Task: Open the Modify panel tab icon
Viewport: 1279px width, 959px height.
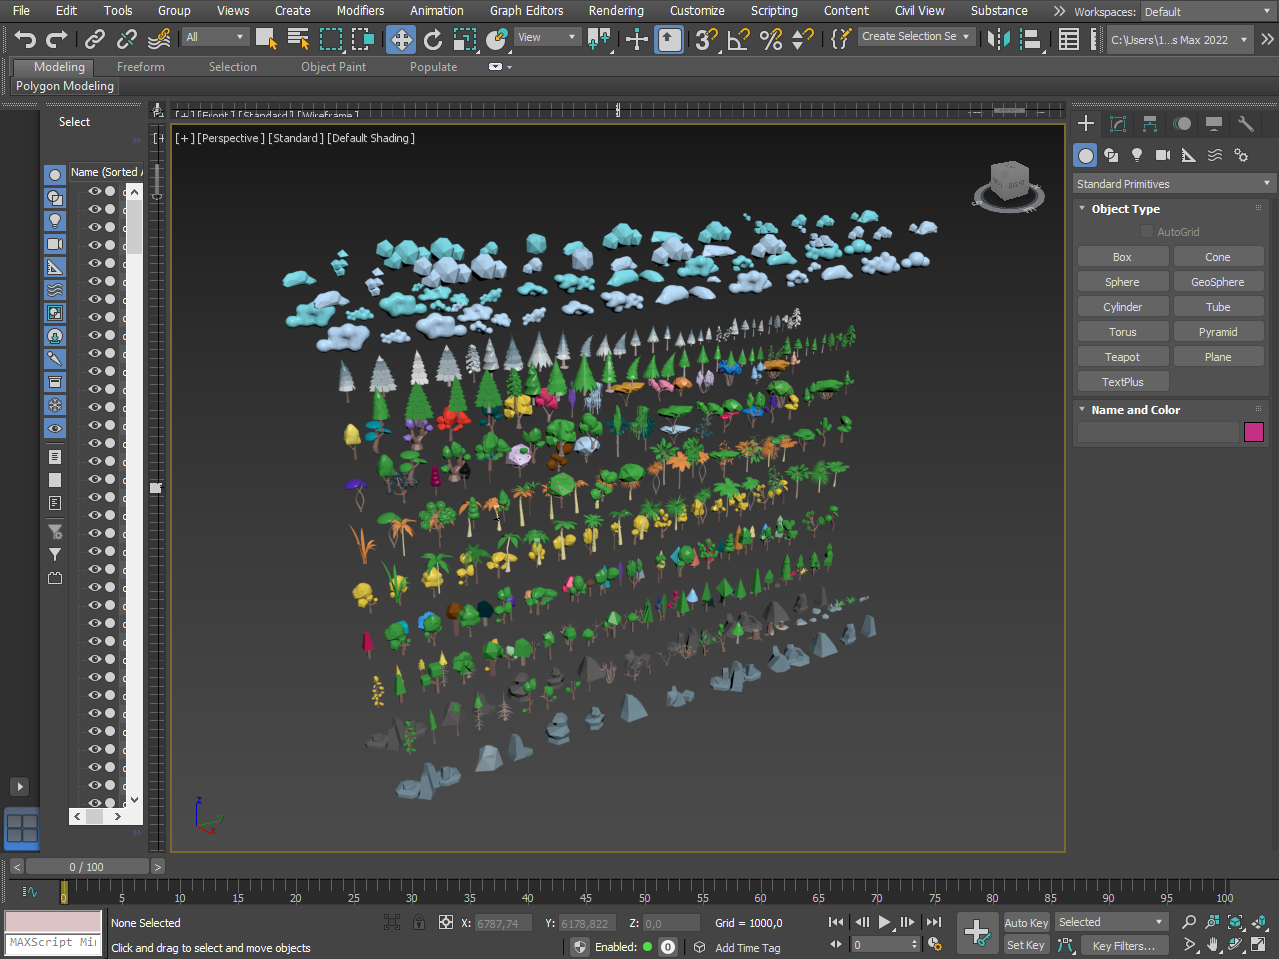Action: coord(1118,124)
